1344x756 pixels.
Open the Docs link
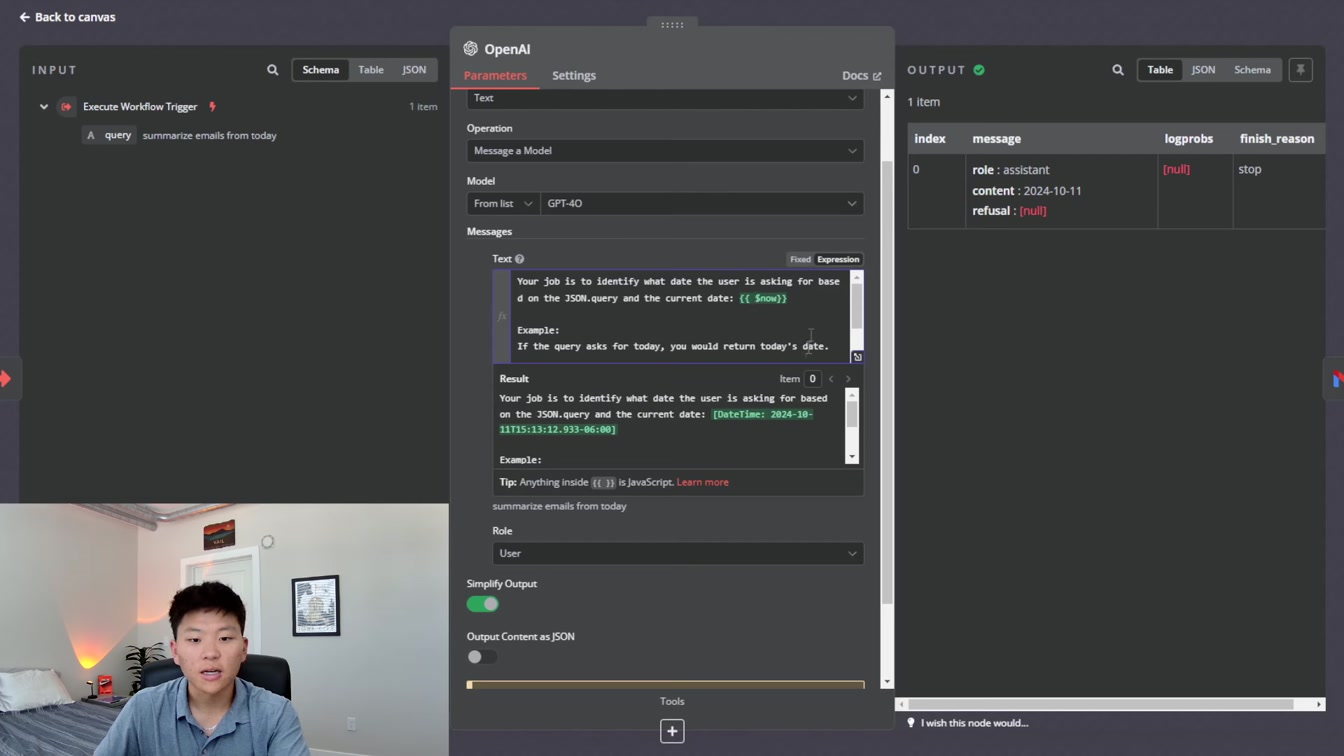(862, 75)
